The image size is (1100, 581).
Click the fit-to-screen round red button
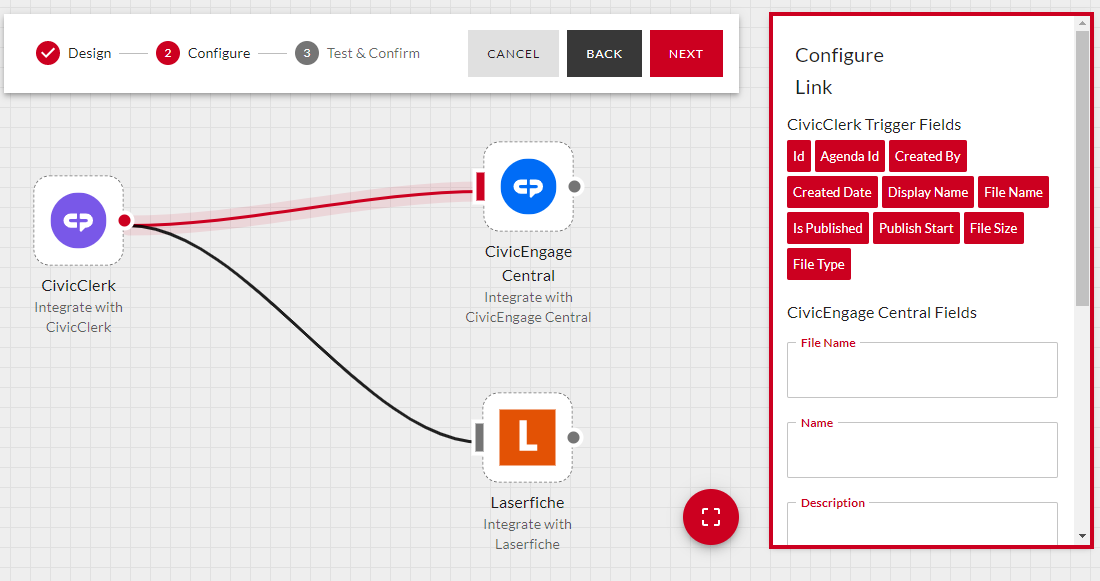pos(711,517)
